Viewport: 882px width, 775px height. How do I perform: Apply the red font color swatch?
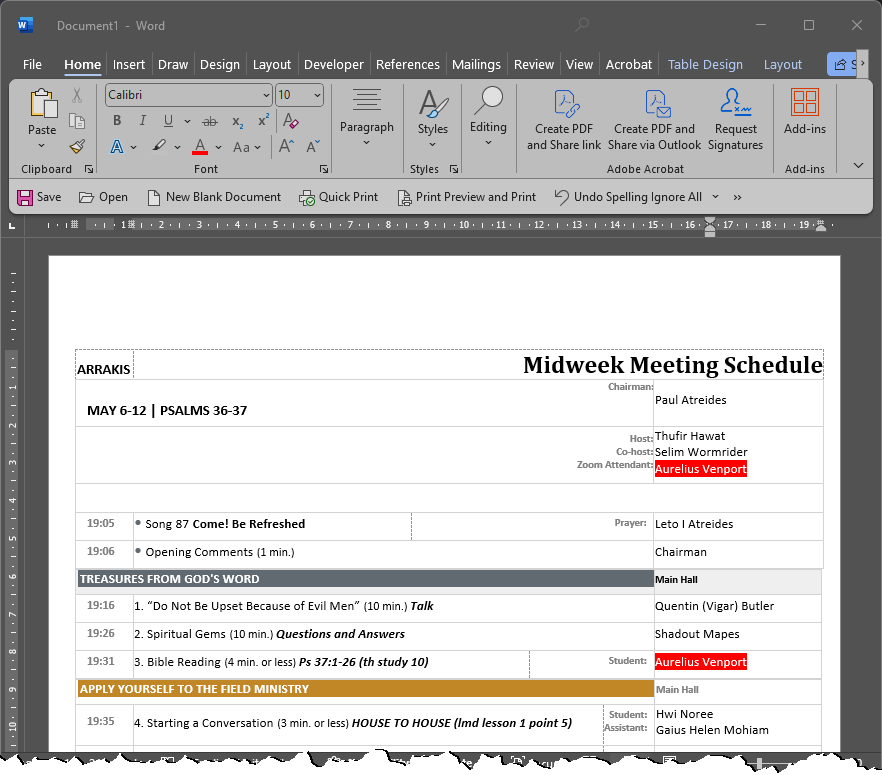click(x=200, y=147)
